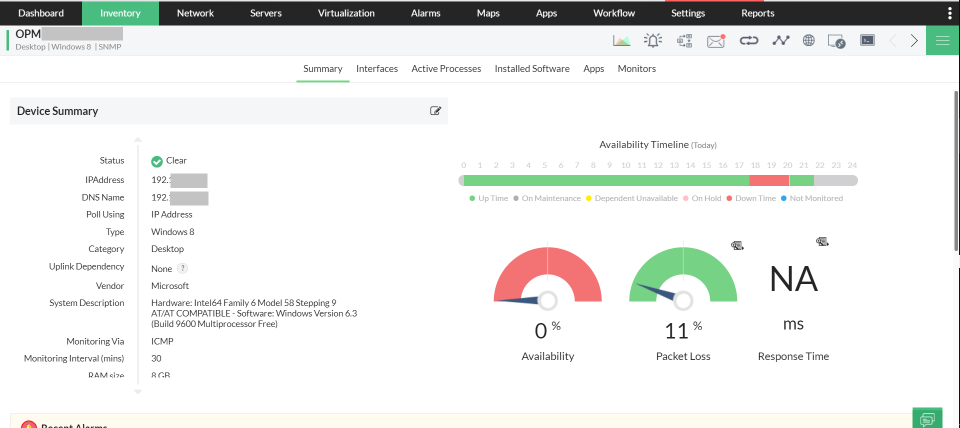Open the alarm bell icon
Image resolution: width=960 pixels, height=428 pixels.
click(x=653, y=40)
